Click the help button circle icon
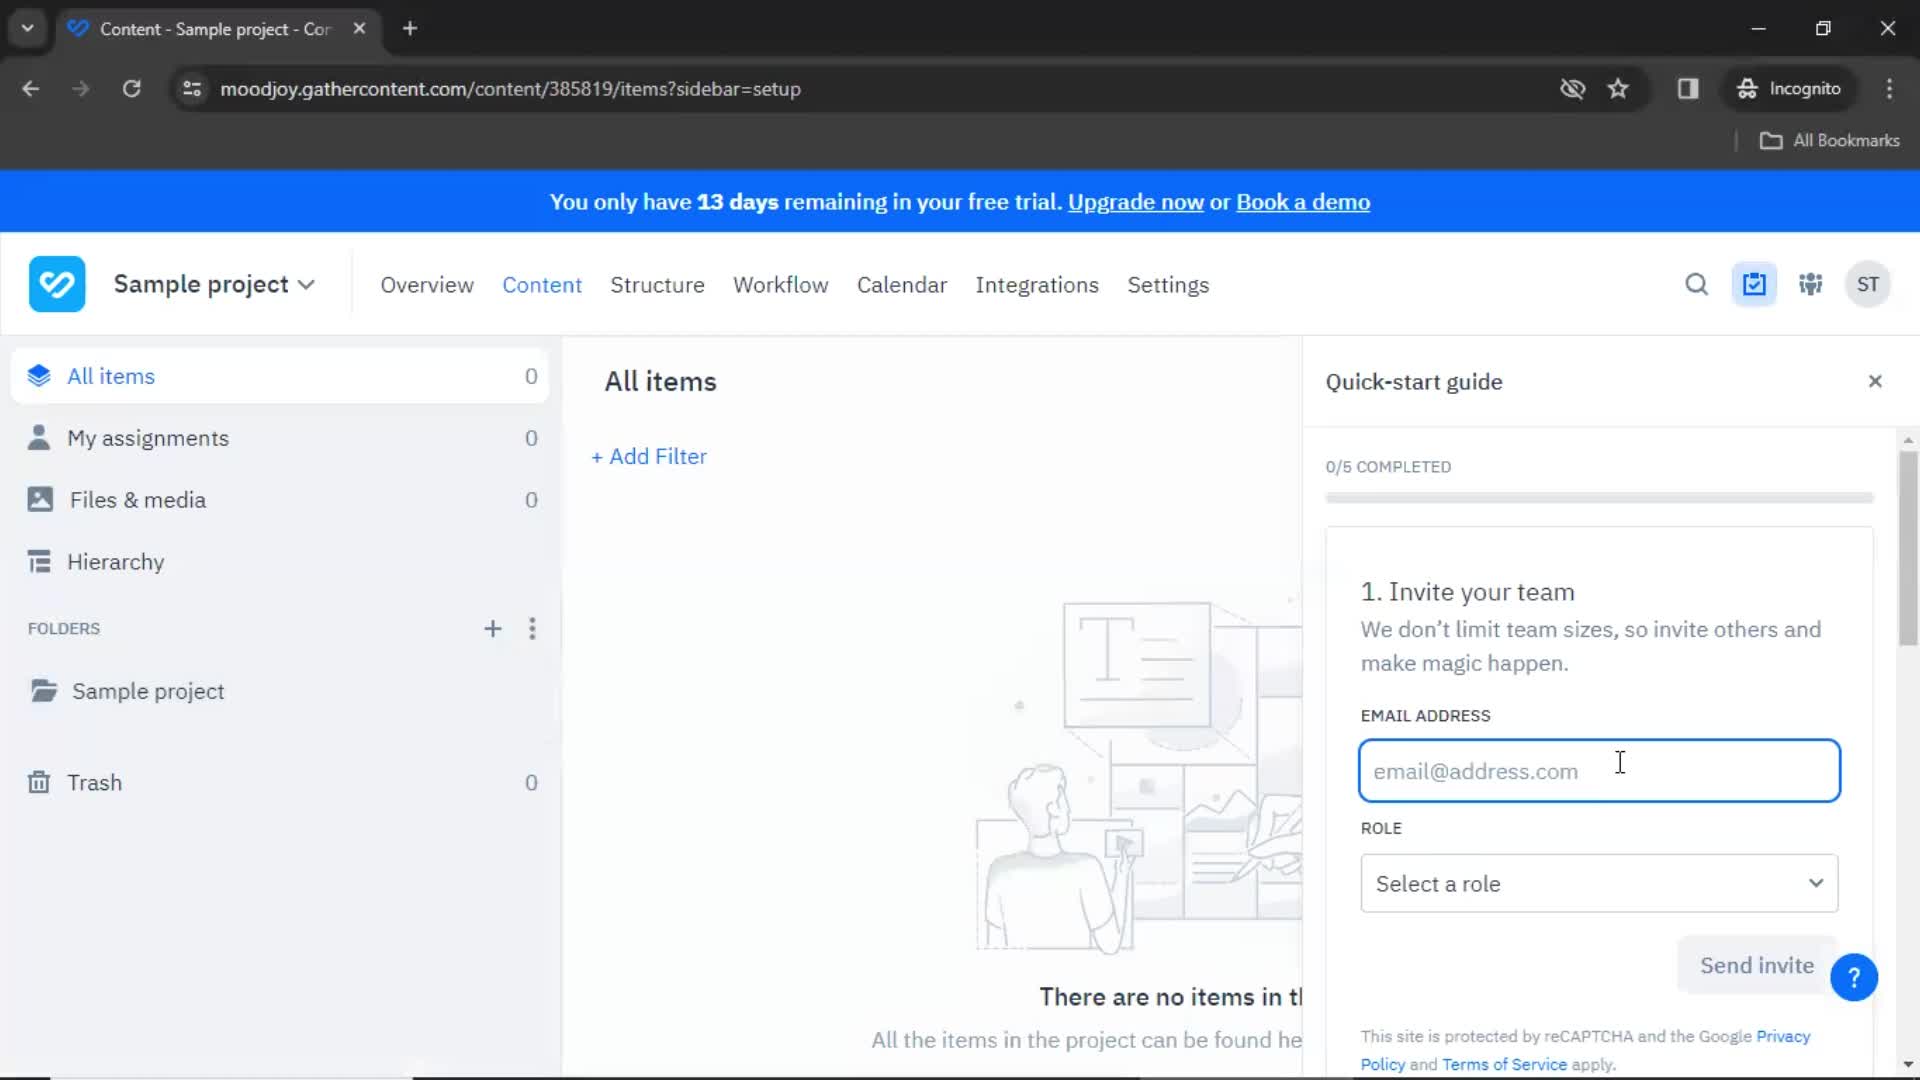The image size is (1920, 1080). click(1853, 976)
